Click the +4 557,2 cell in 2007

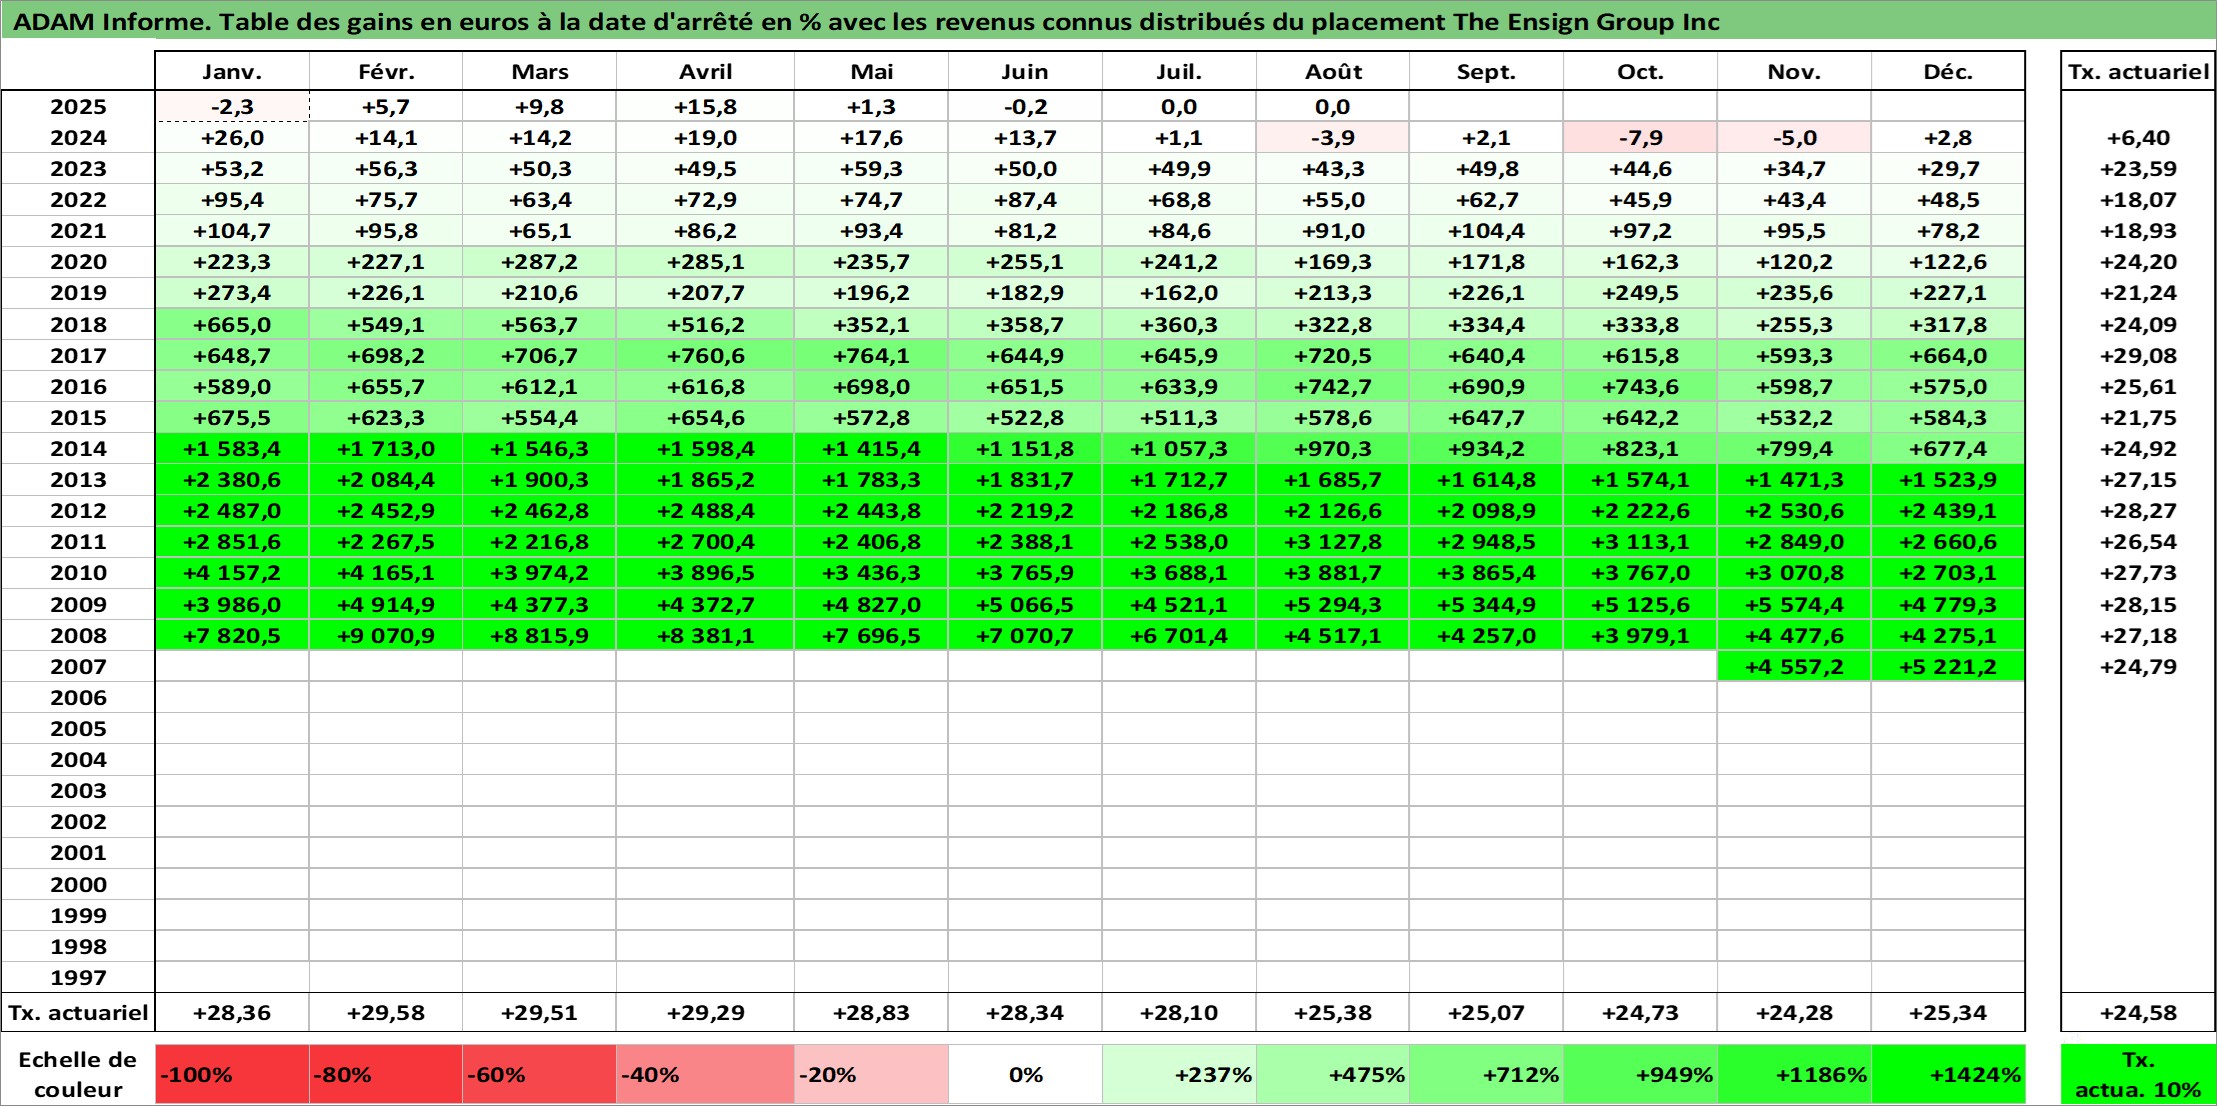(1794, 667)
